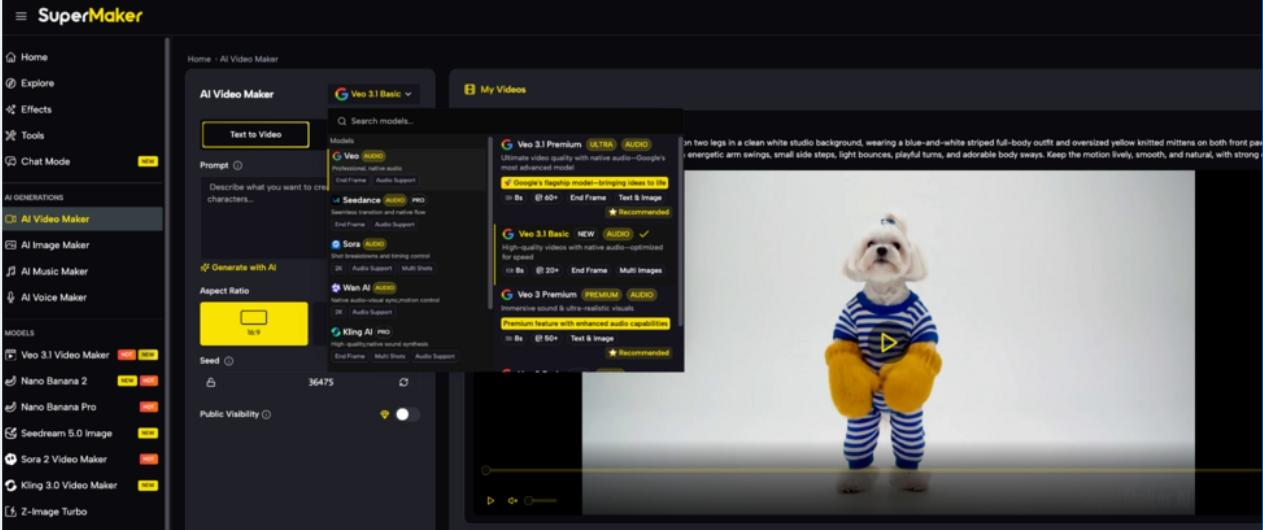Toggle the Public Visibility switch
Viewport: 1263px width, 530px height.
(406, 414)
